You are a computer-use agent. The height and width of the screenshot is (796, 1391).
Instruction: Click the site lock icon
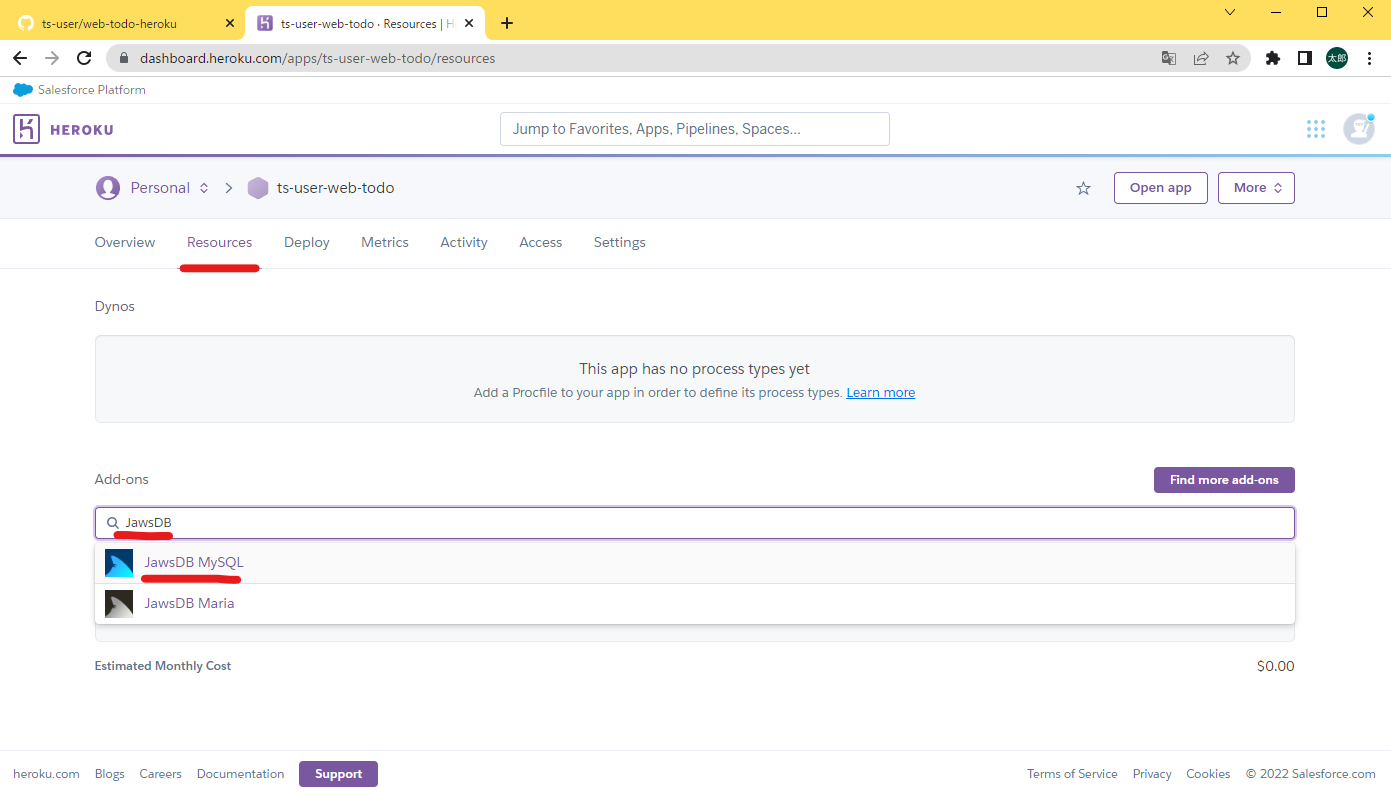coord(124,58)
